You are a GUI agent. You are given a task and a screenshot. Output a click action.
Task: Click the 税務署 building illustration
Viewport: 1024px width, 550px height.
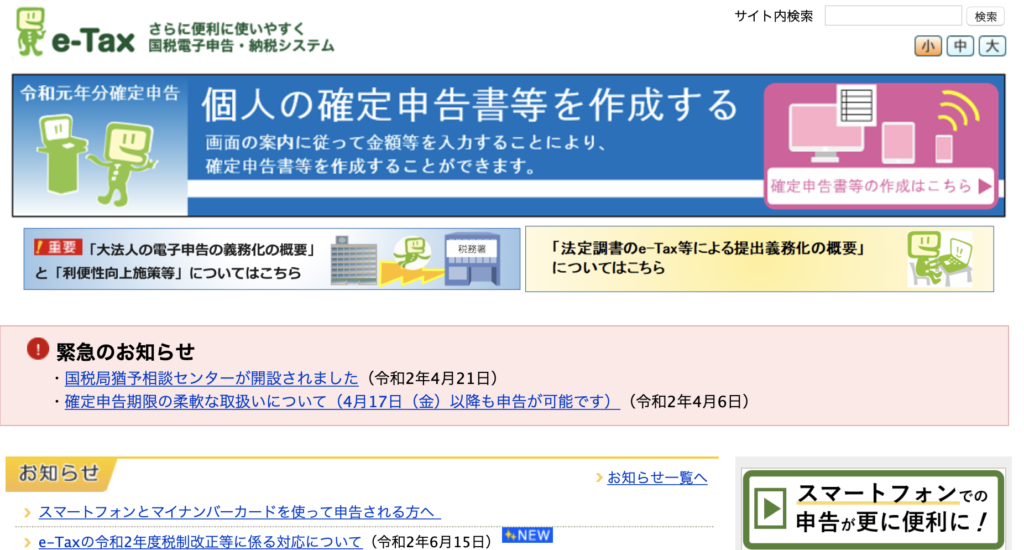click(472, 259)
